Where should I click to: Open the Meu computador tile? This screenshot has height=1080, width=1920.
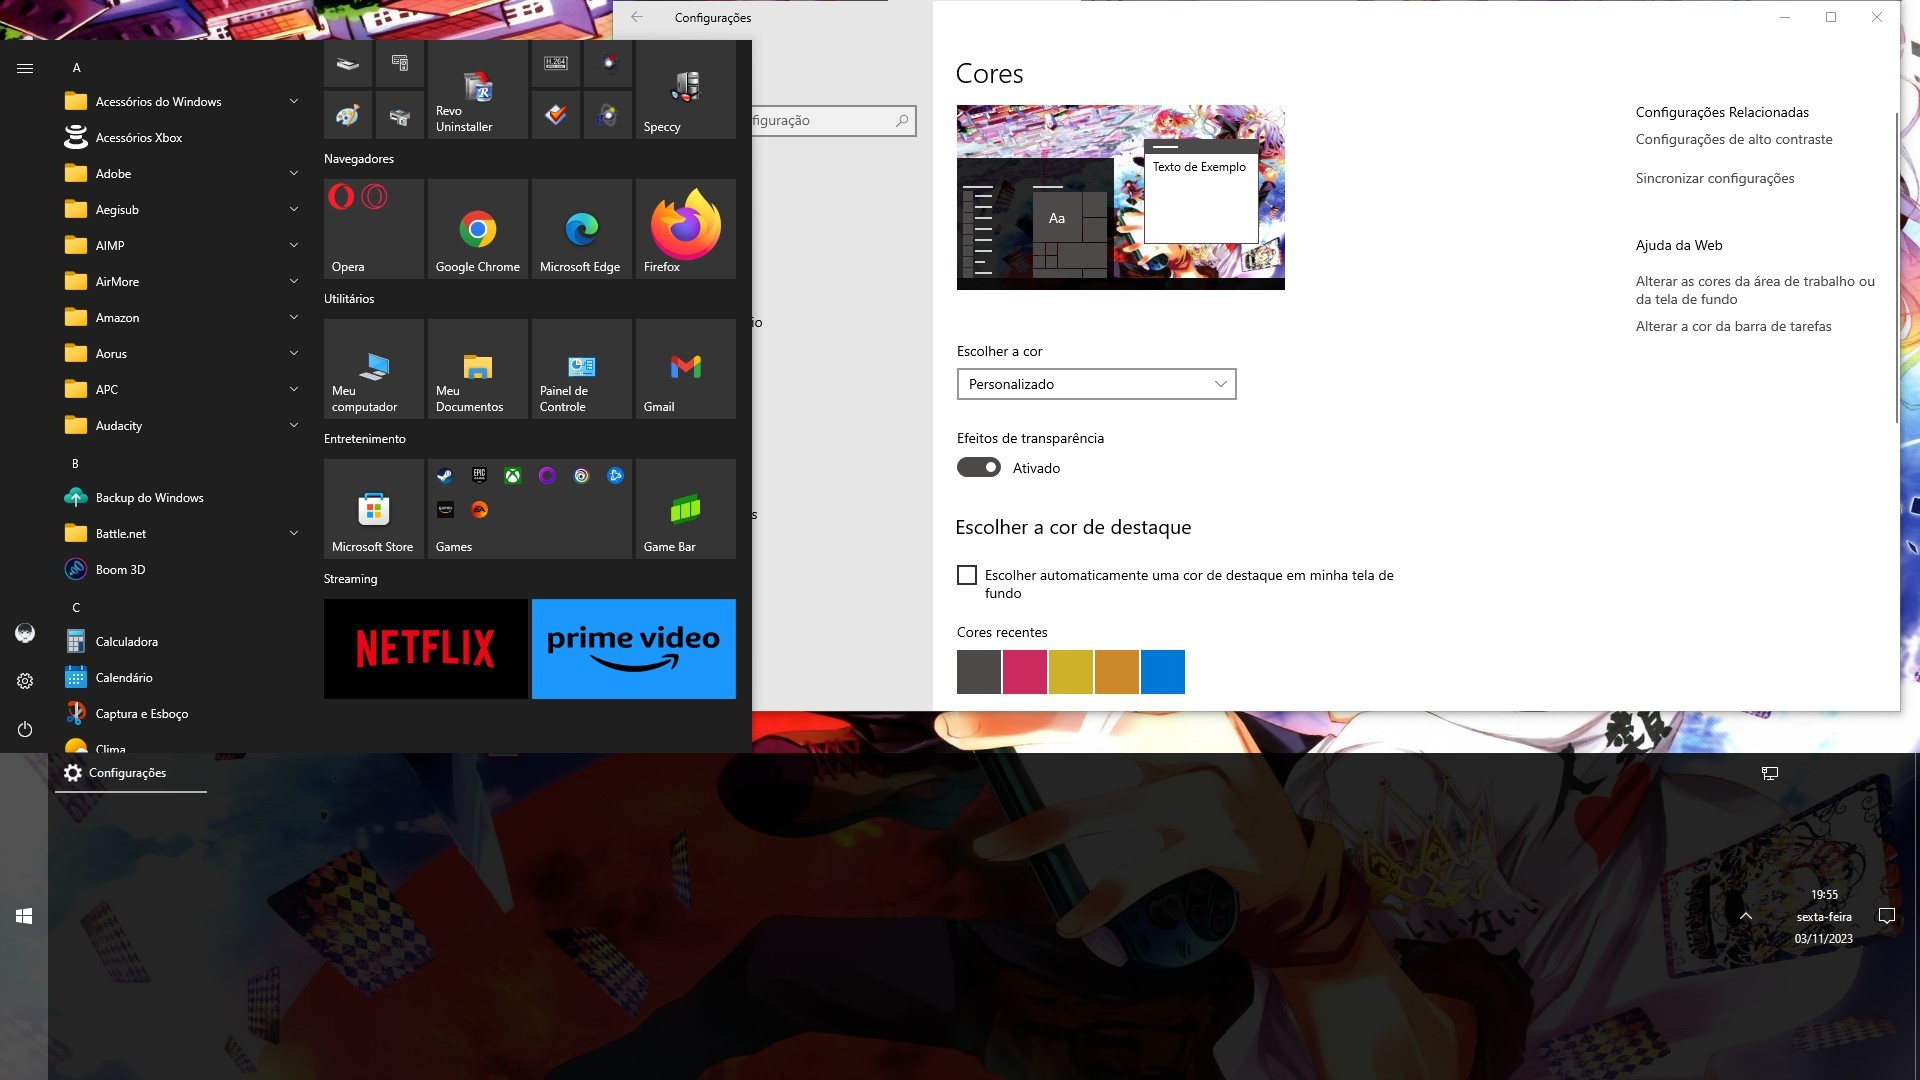pos(373,369)
